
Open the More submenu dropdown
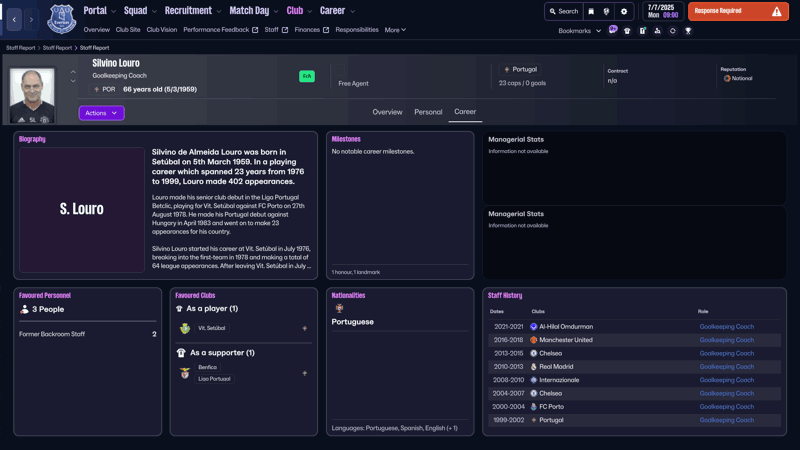pyautogui.click(x=395, y=30)
